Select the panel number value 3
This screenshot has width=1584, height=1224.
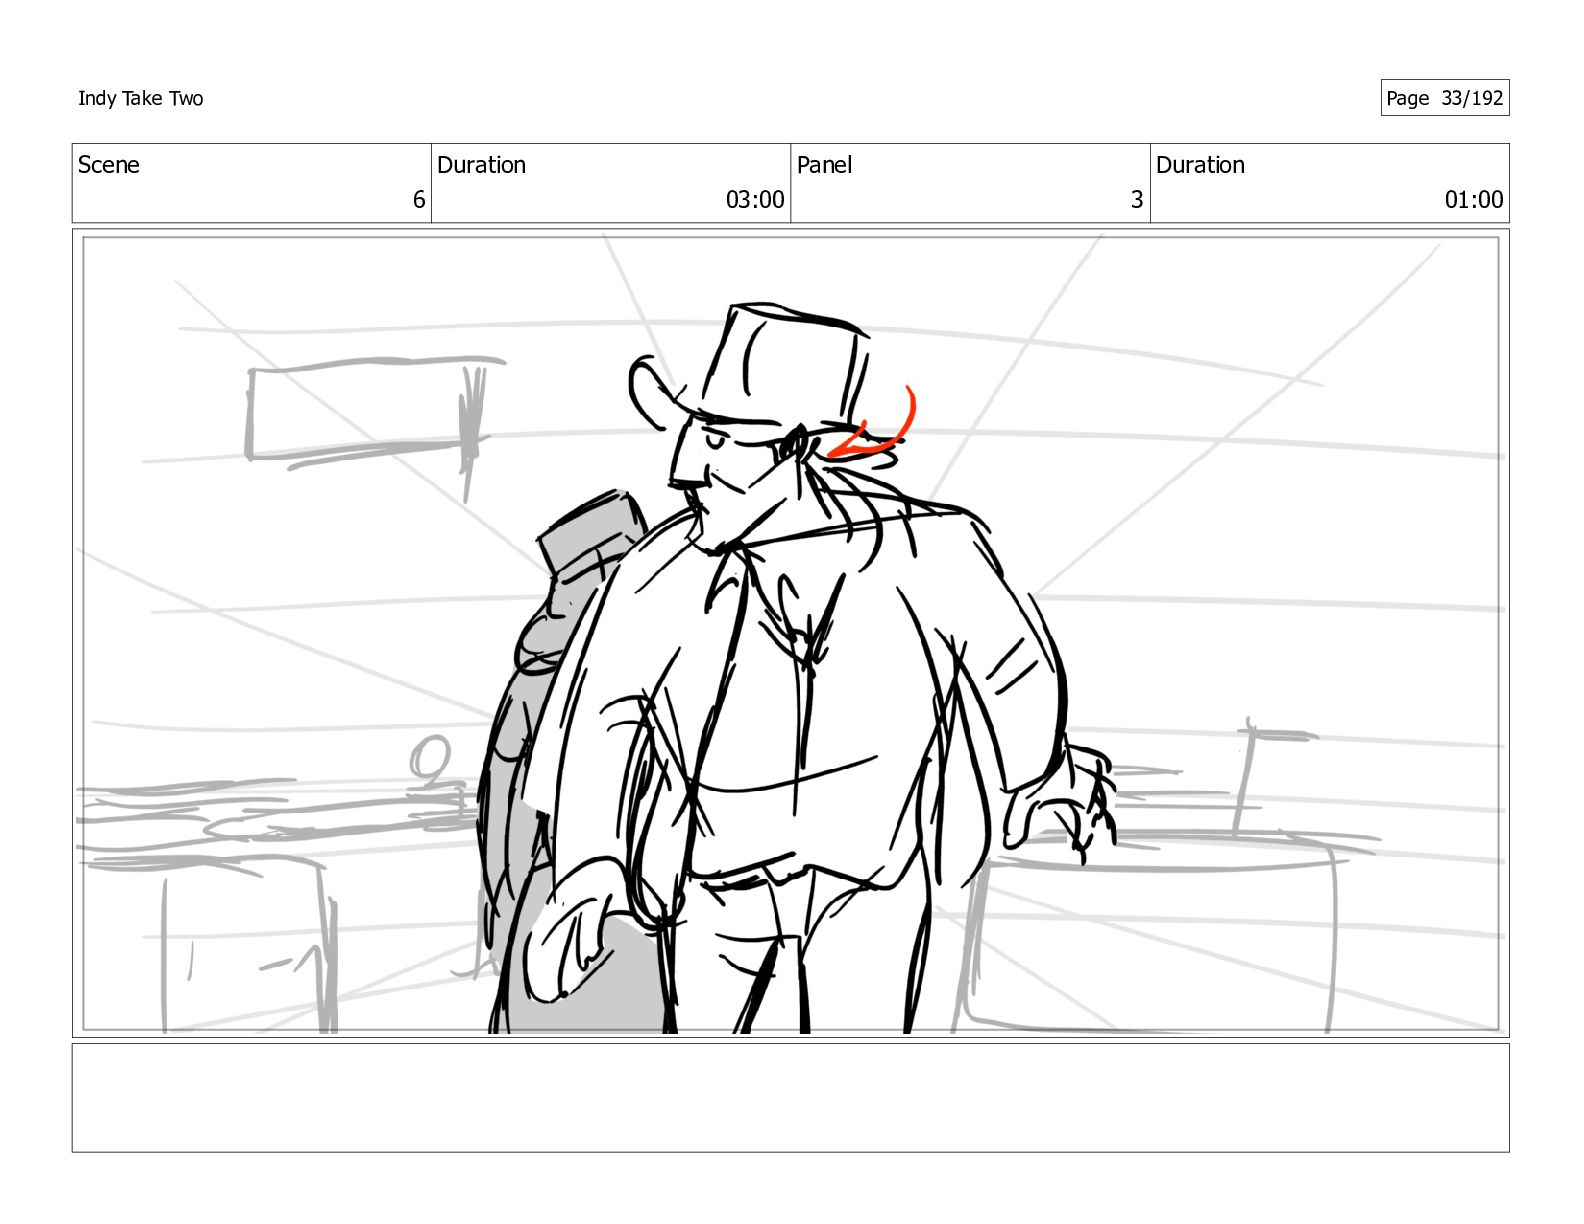click(1137, 200)
